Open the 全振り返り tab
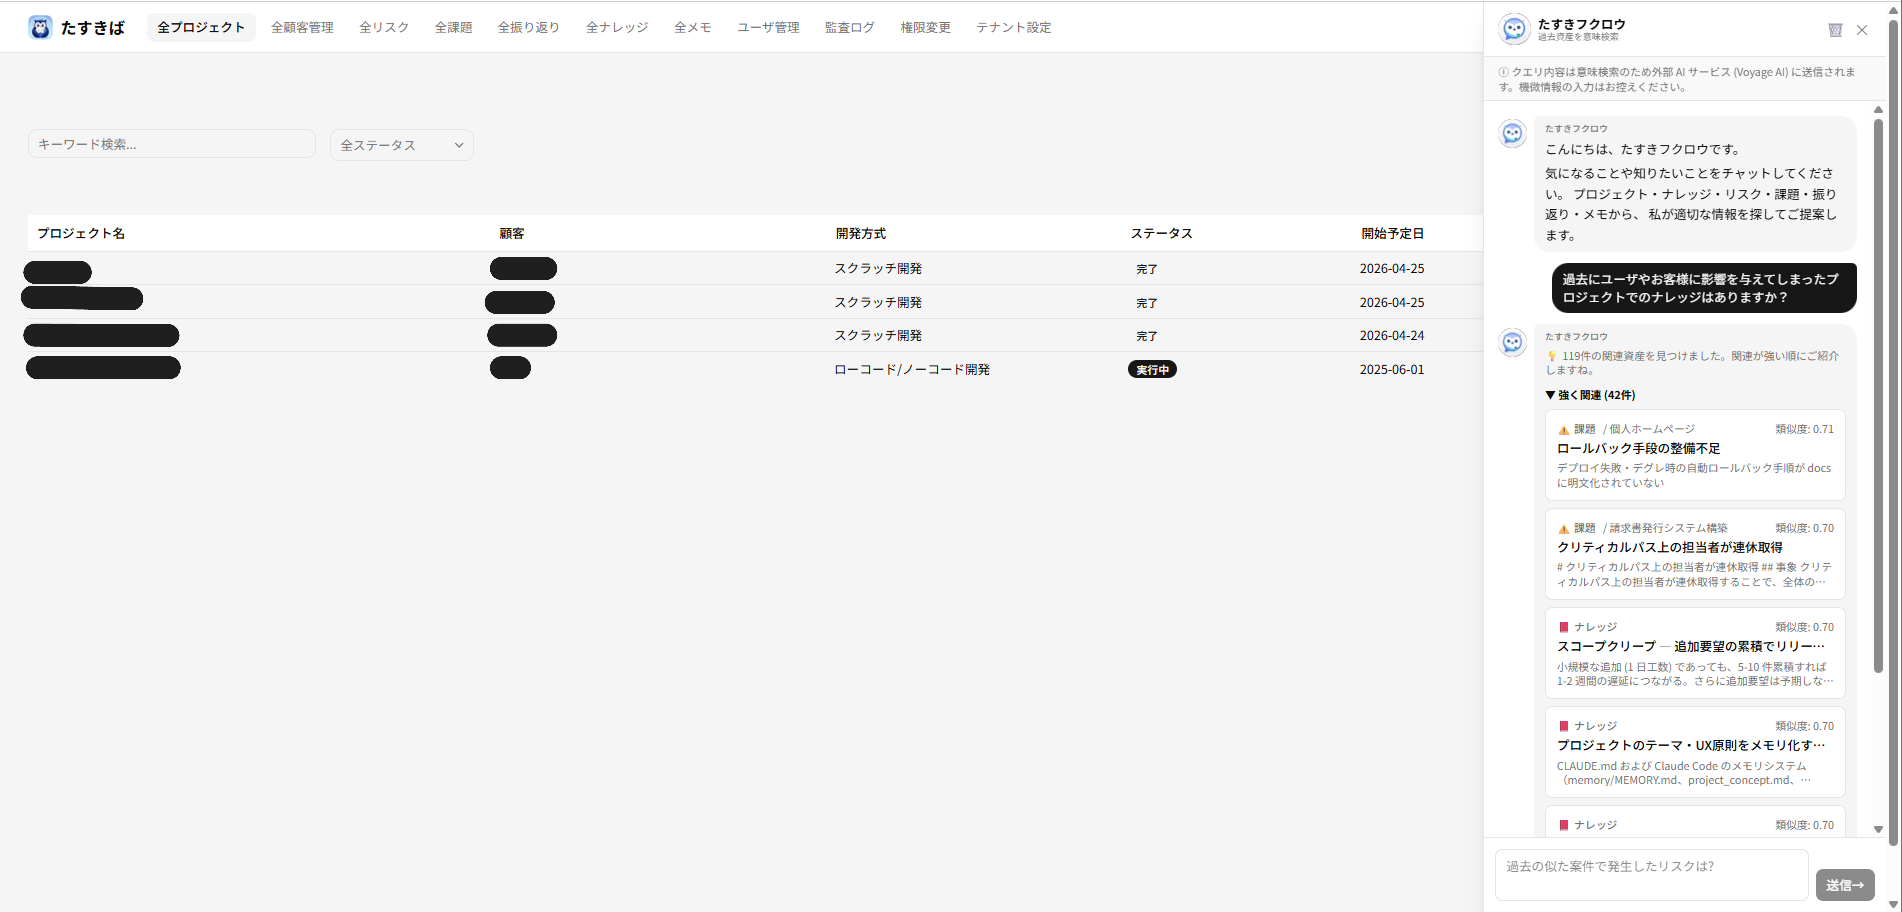 [x=529, y=27]
